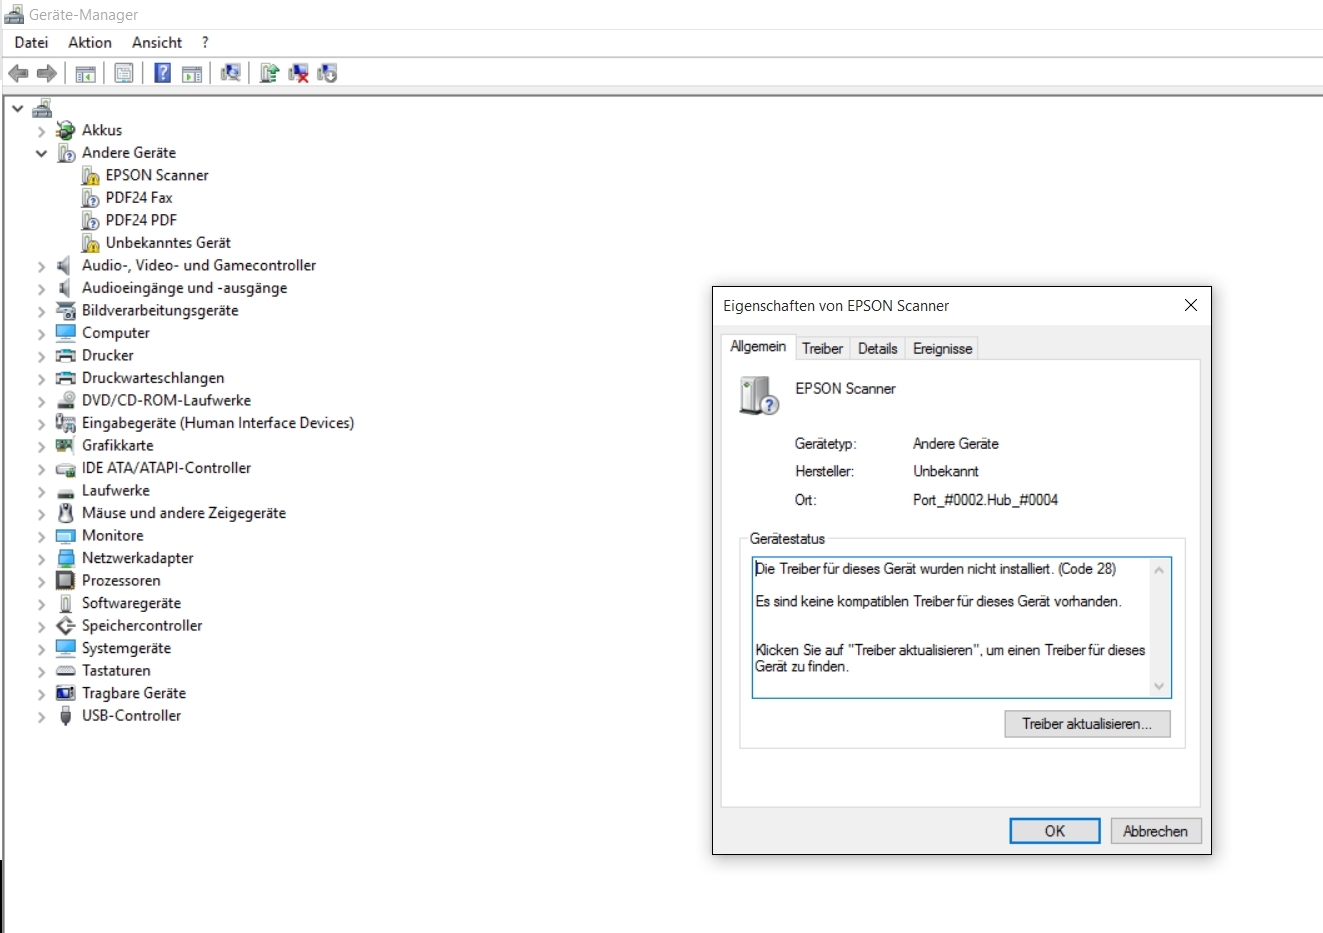Open the ? help menu
Viewport: 1323px width, 933px height.
pyautogui.click(x=205, y=42)
